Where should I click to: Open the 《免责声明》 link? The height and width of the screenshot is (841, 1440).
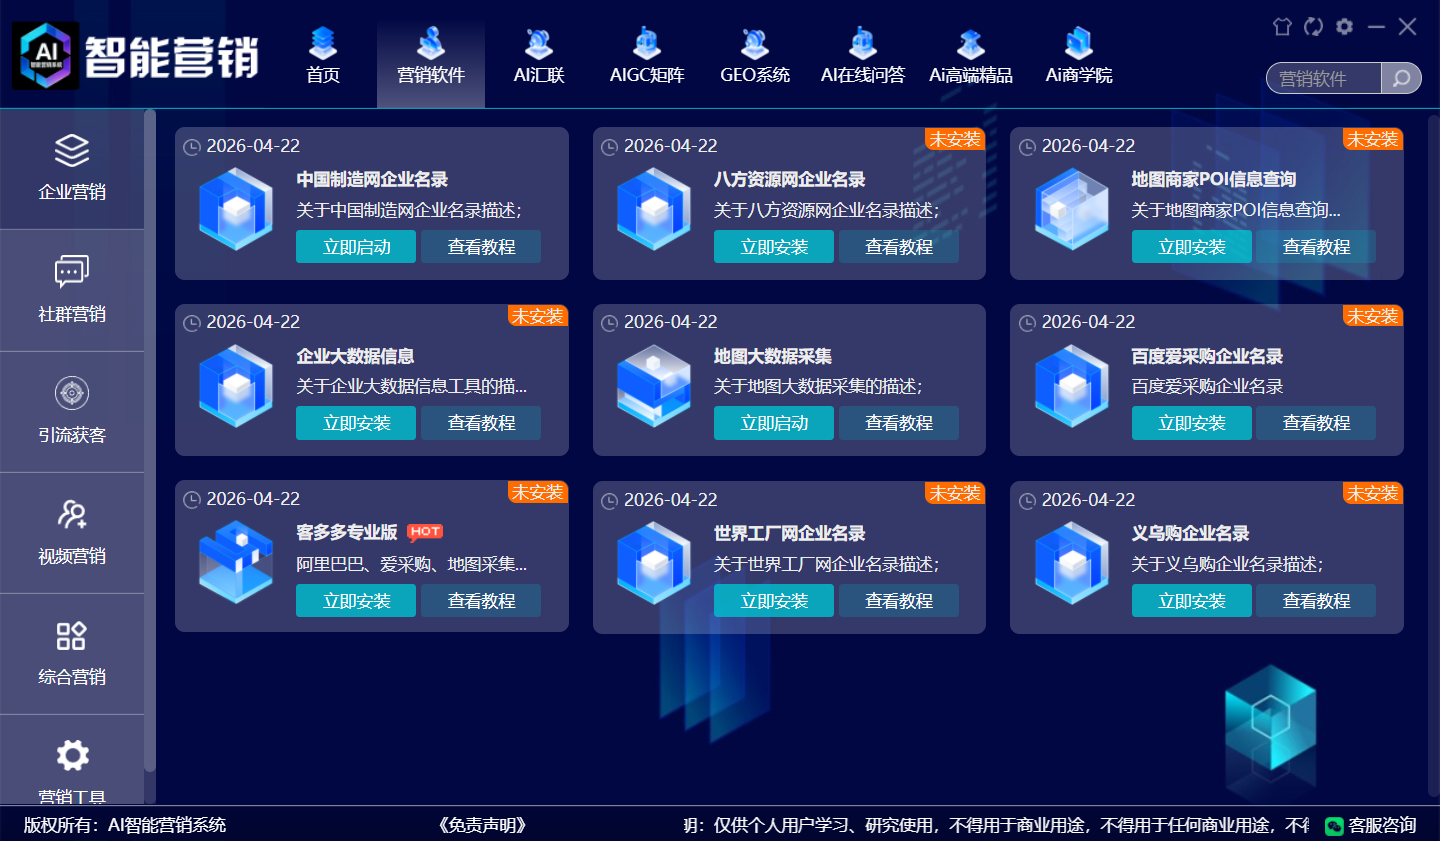tap(482, 825)
